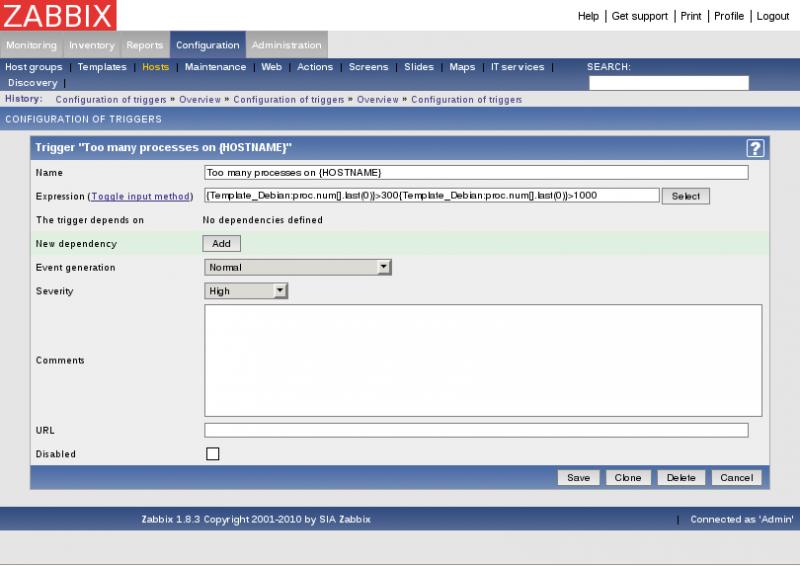
Task: Click the ZABBIX logo
Action: click(58, 15)
